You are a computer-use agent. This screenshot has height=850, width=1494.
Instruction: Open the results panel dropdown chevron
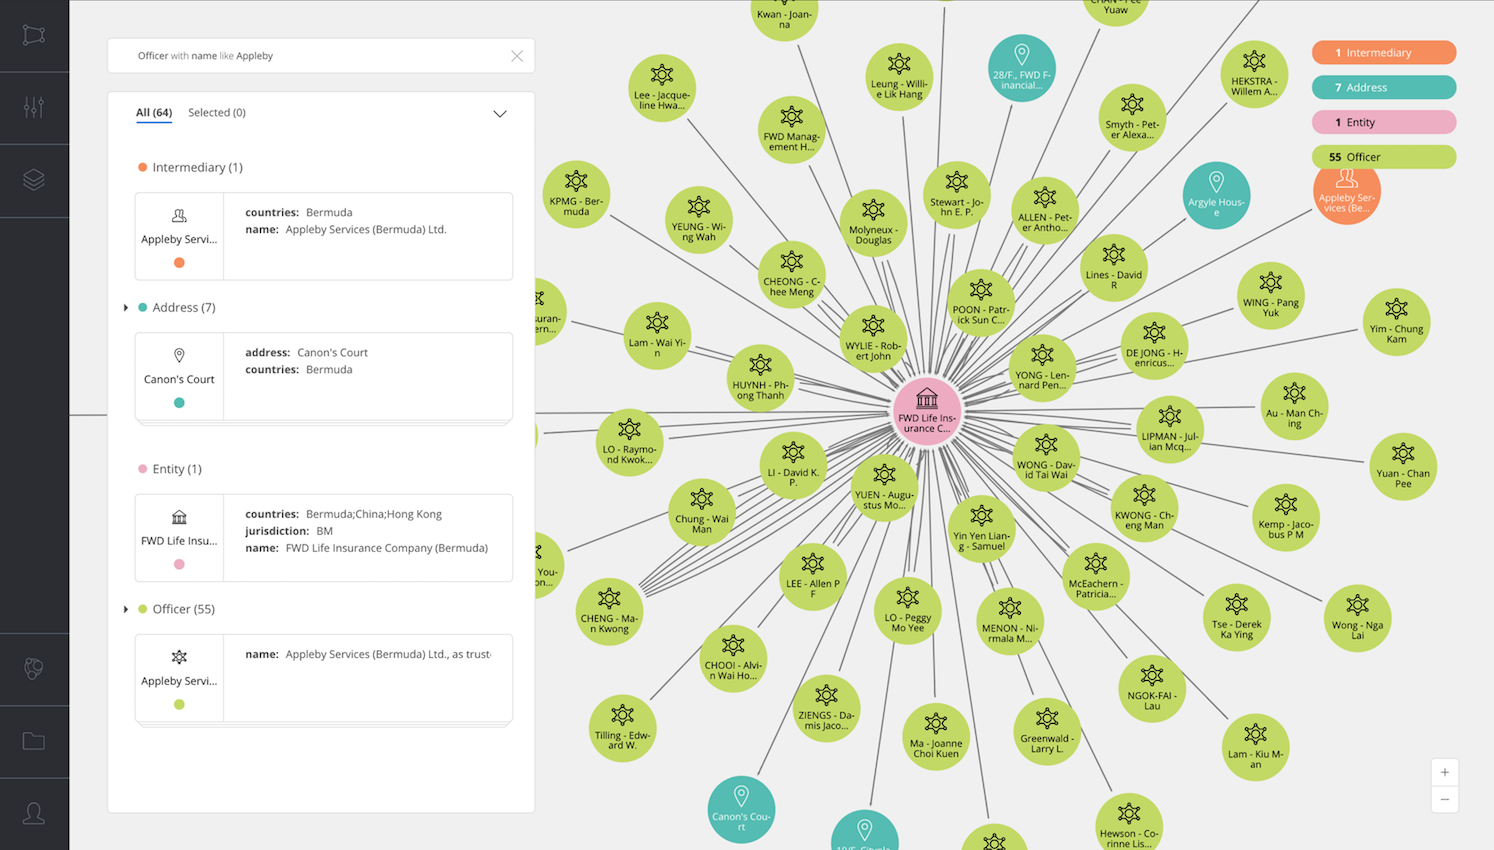(x=500, y=114)
